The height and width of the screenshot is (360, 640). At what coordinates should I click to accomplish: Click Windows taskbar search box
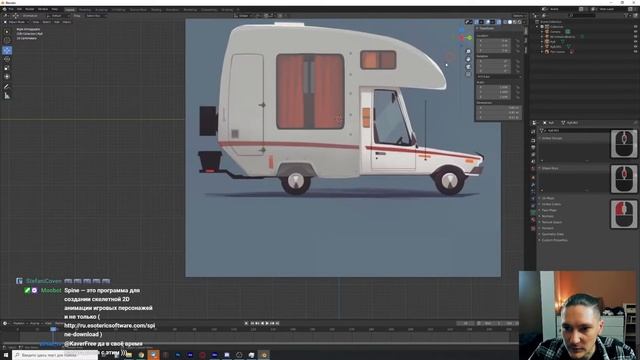coord(55,355)
